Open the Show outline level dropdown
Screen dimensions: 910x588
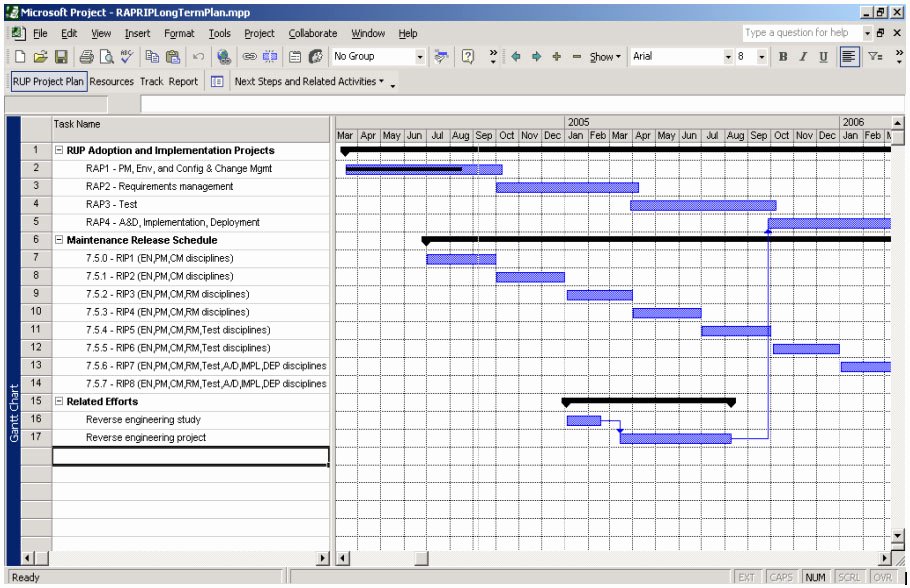pyautogui.click(x=605, y=56)
